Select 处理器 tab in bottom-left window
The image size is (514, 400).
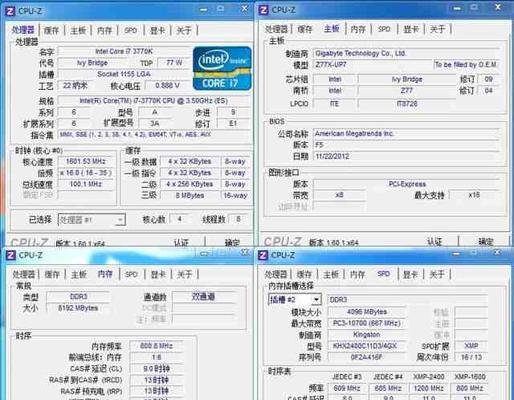coord(24,275)
